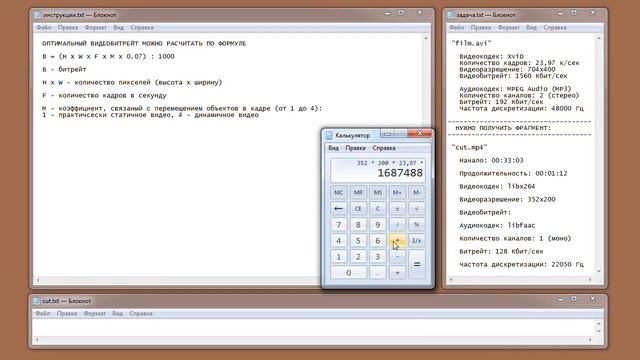Image resolution: width=640 pixels, height=360 pixels.
Task: Click the scroll-down arrow in задача.txt window
Action: [599, 271]
